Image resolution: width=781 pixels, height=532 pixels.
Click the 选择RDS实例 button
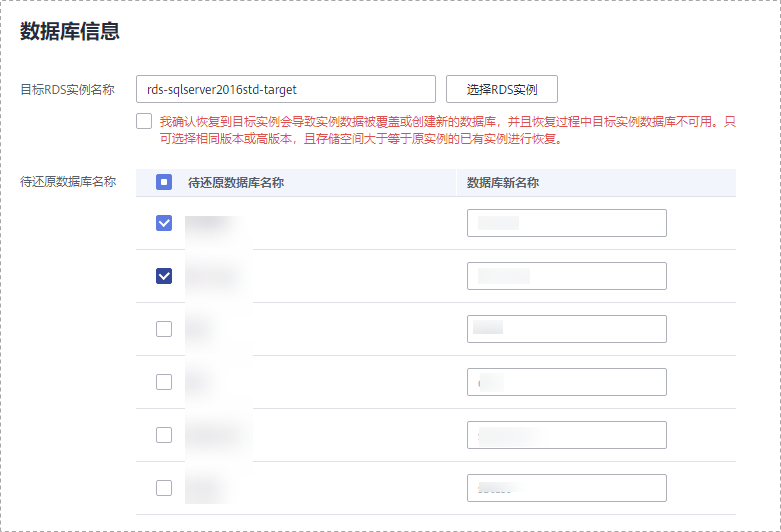click(501, 89)
